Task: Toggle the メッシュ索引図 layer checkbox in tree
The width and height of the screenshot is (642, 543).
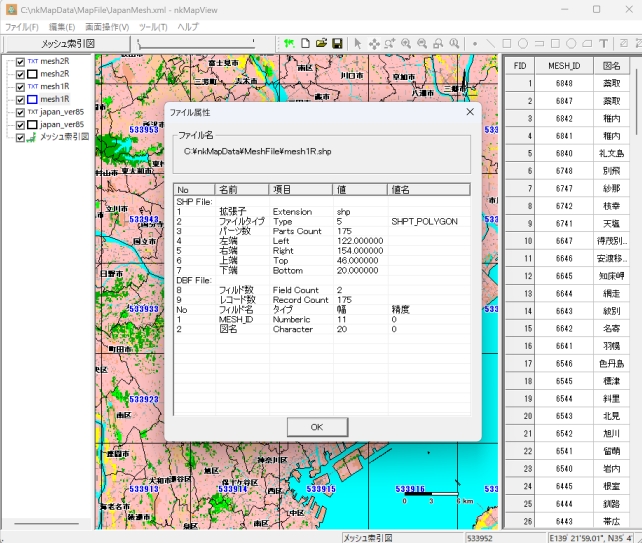Action: pos(20,137)
